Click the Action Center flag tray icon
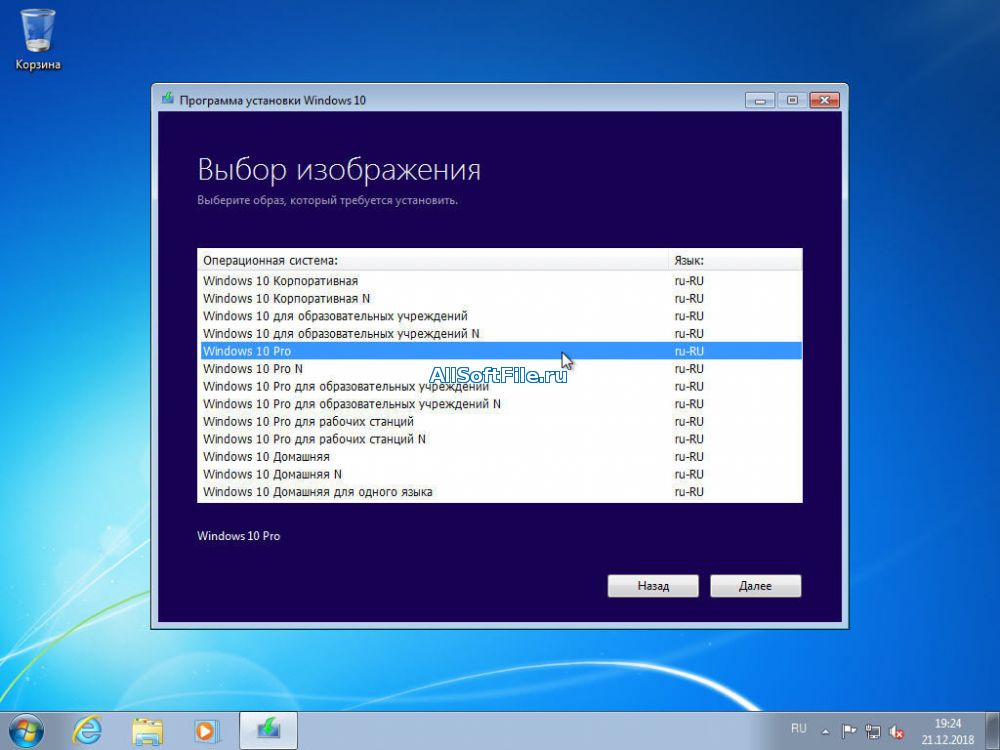 849,730
